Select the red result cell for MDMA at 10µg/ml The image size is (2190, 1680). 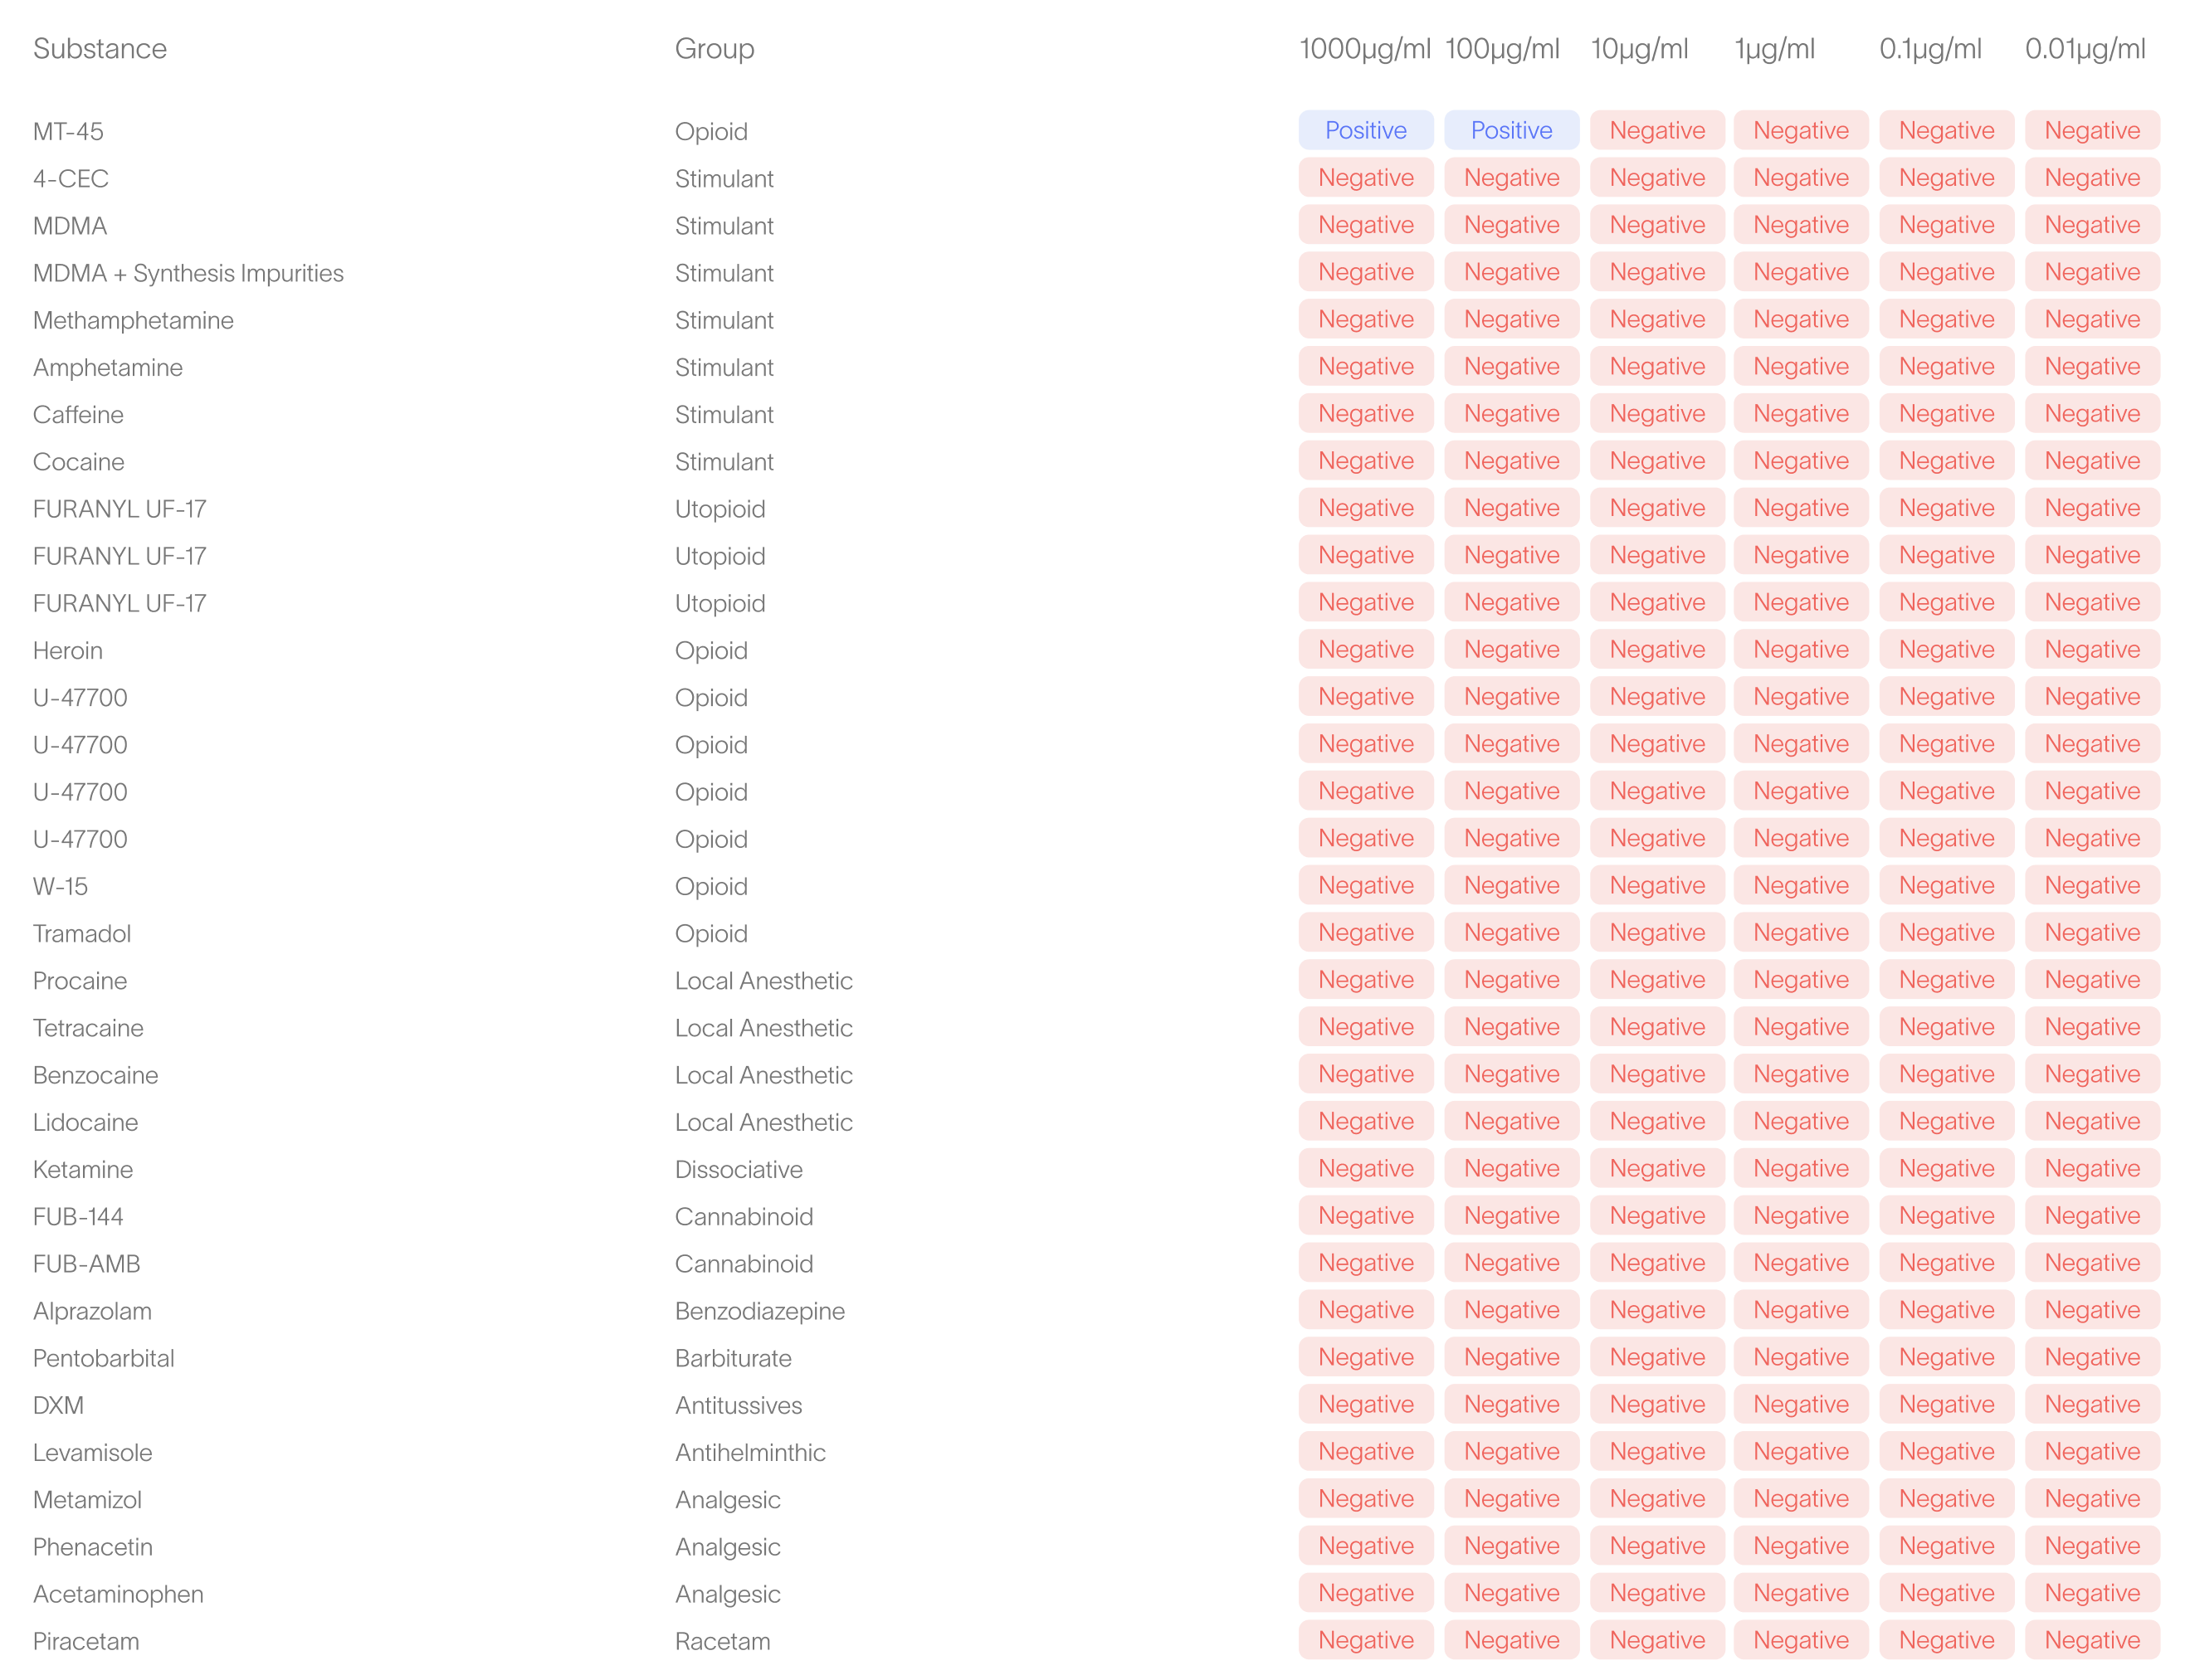click(1654, 224)
